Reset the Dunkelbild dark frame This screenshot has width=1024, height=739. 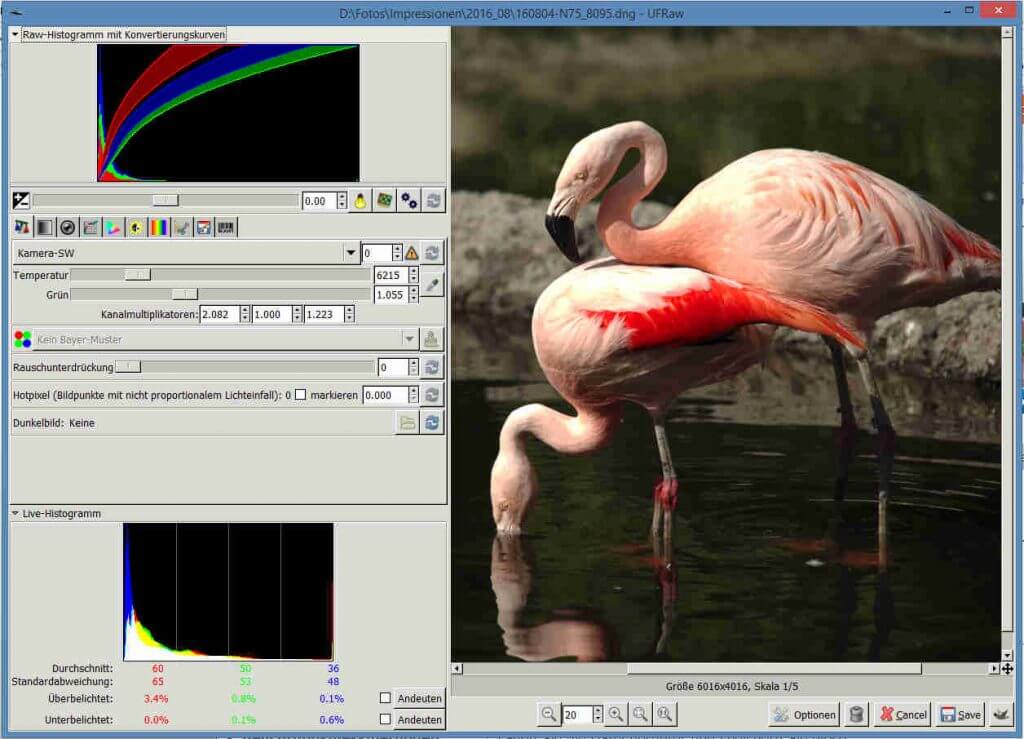432,423
